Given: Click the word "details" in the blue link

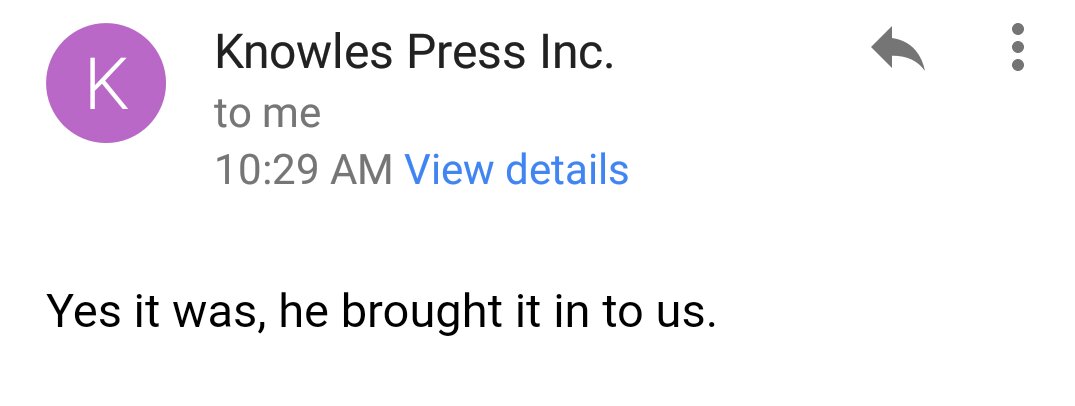Looking at the screenshot, I should coord(566,169).
